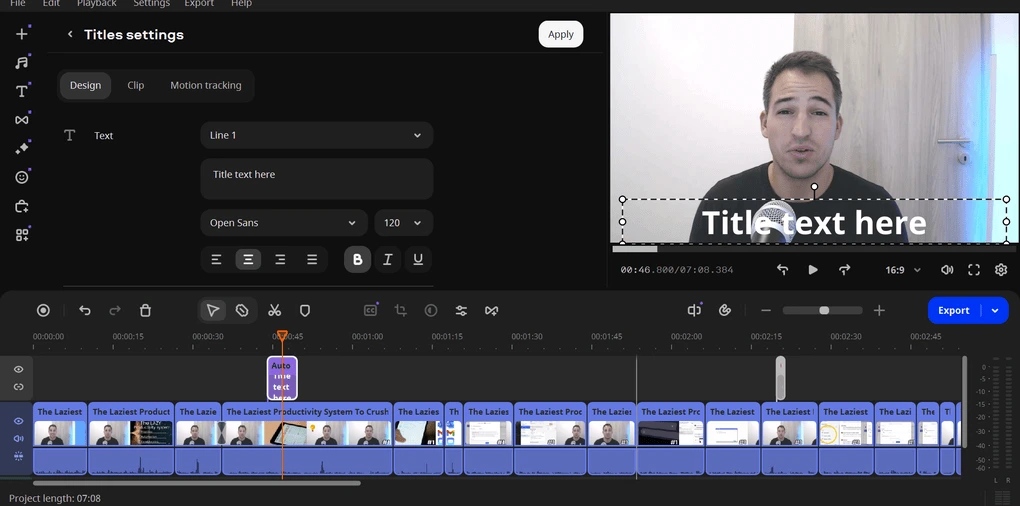
Task: Zoom out the timeline with minus
Action: [x=766, y=310]
